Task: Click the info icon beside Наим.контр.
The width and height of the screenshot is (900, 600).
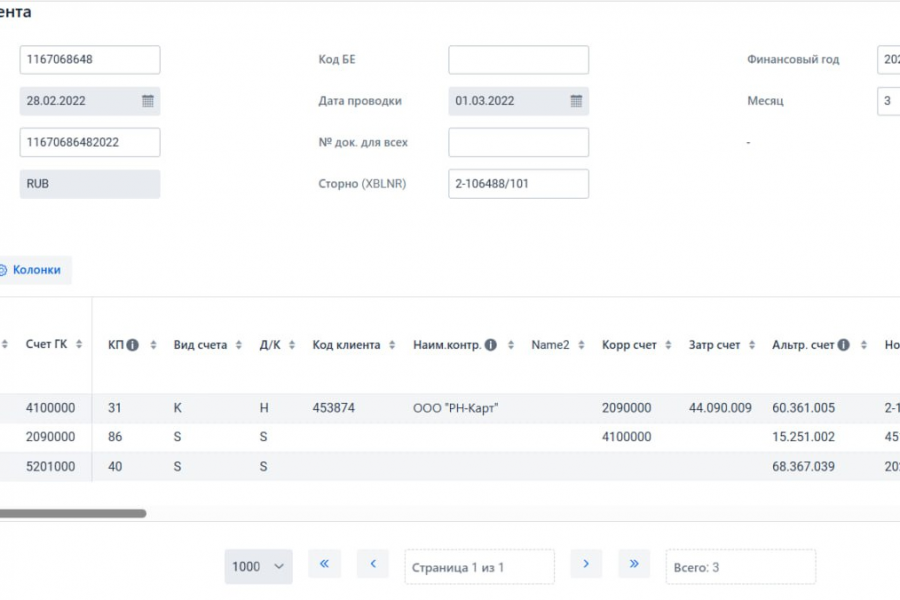Action: tap(490, 345)
